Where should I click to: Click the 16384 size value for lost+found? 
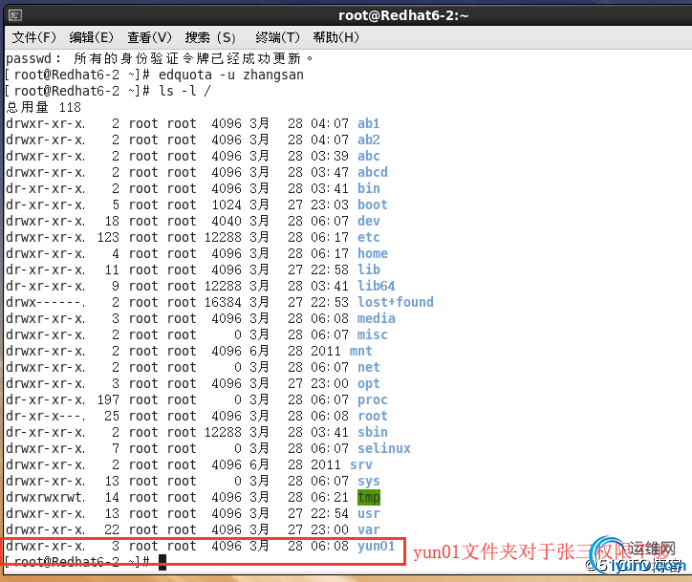coord(222,302)
